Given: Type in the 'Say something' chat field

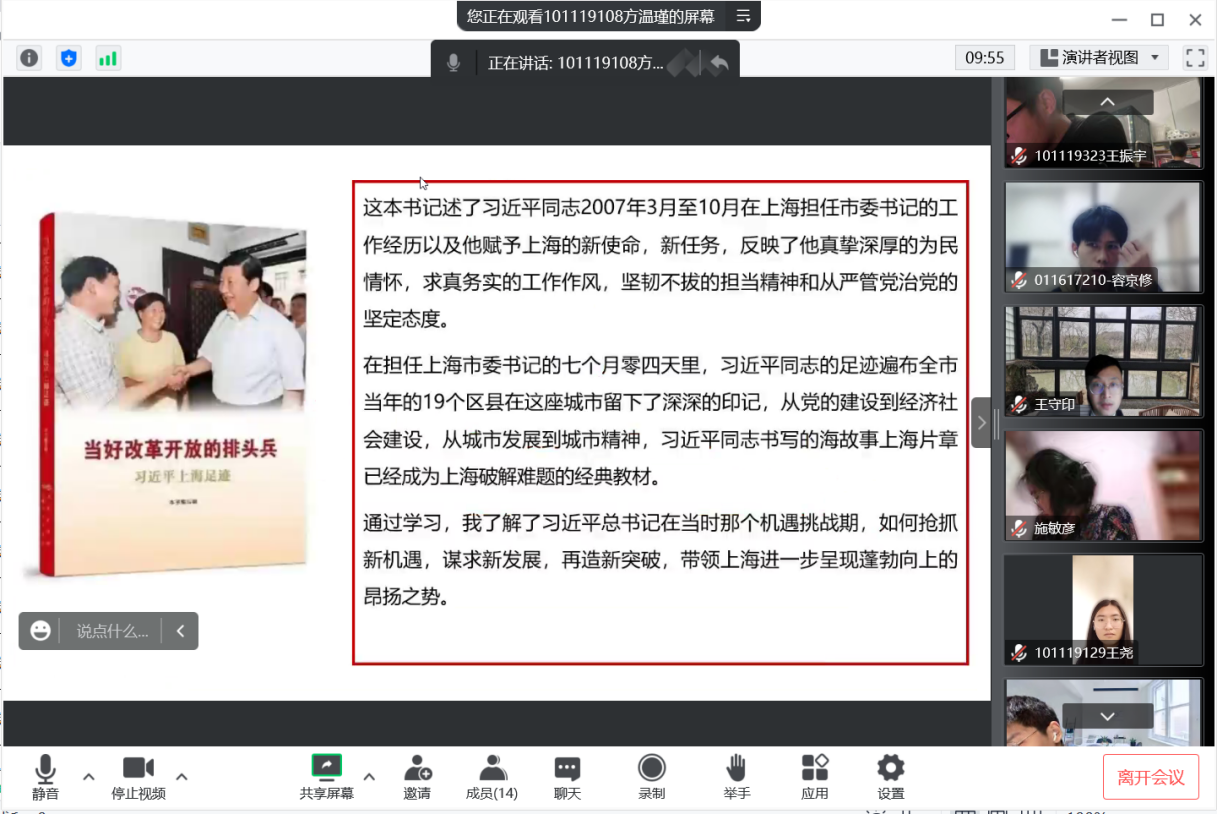Looking at the screenshot, I should (x=112, y=631).
